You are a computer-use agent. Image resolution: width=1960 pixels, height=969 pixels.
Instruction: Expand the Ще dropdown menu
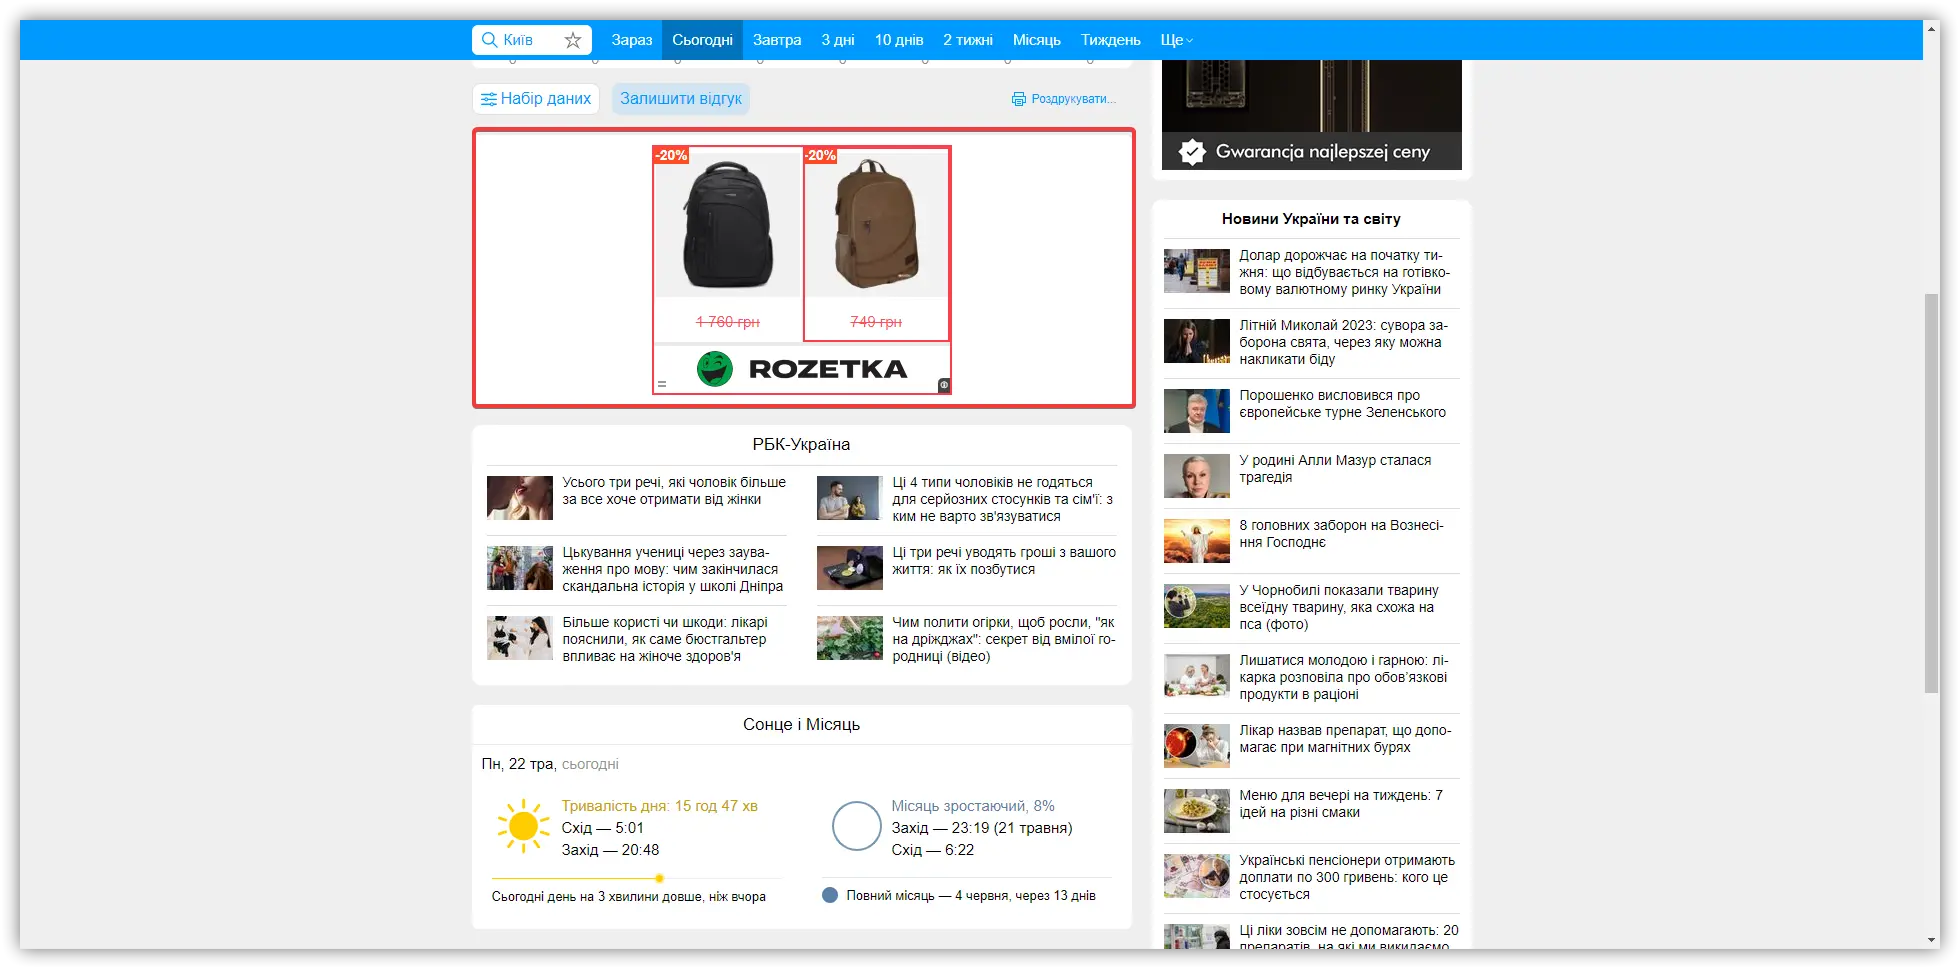click(1177, 40)
